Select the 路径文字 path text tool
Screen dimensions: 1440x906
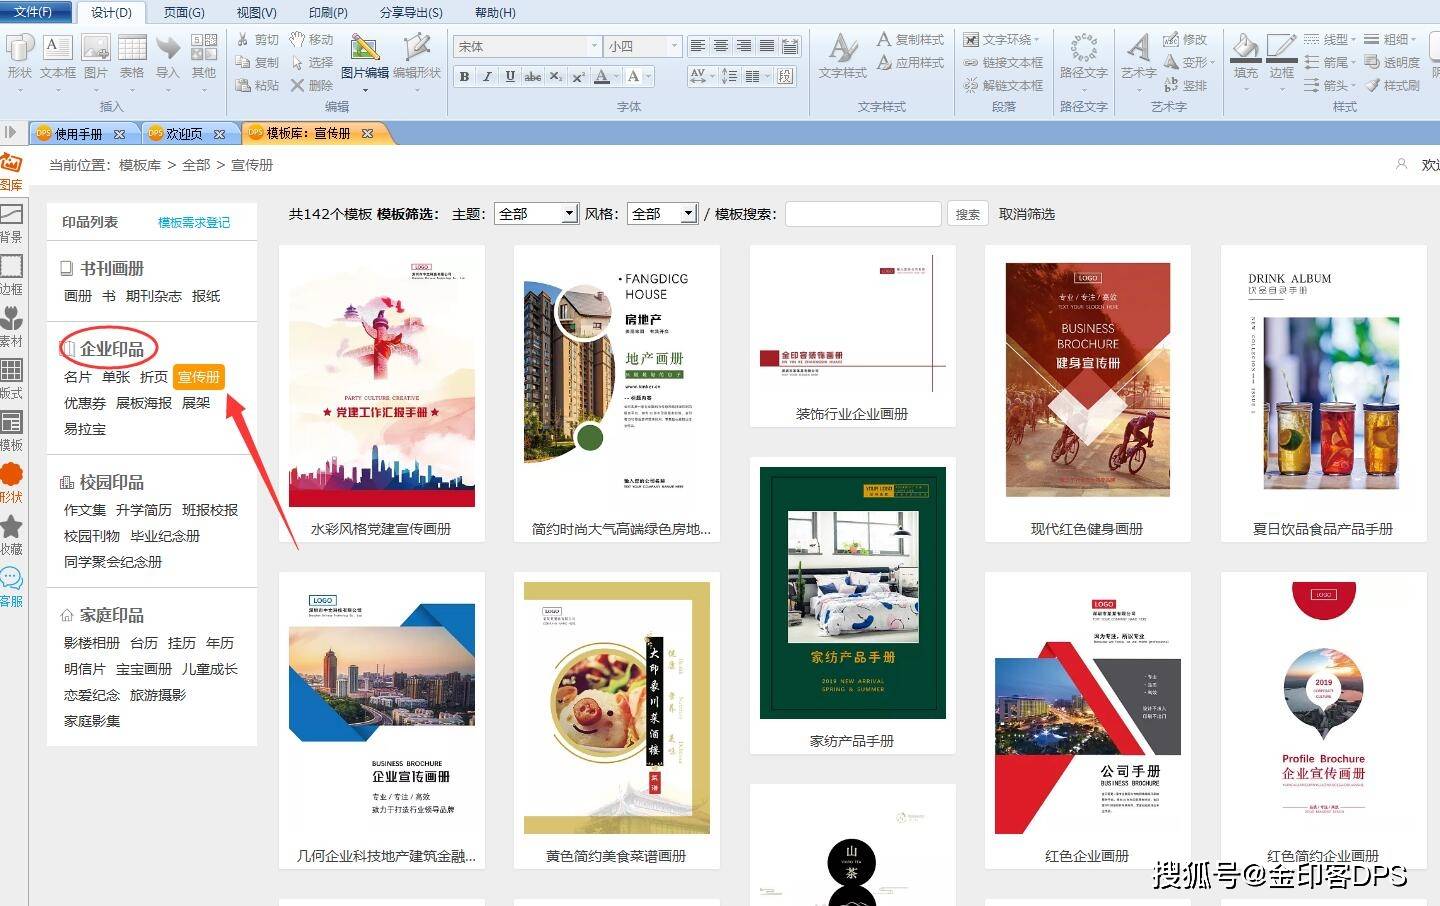pyautogui.click(x=1083, y=56)
